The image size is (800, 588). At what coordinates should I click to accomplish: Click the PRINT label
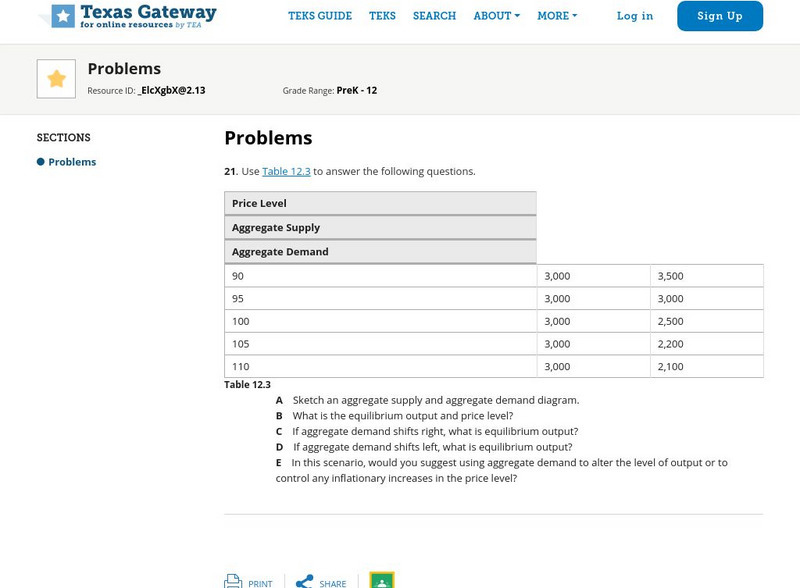[260, 583]
